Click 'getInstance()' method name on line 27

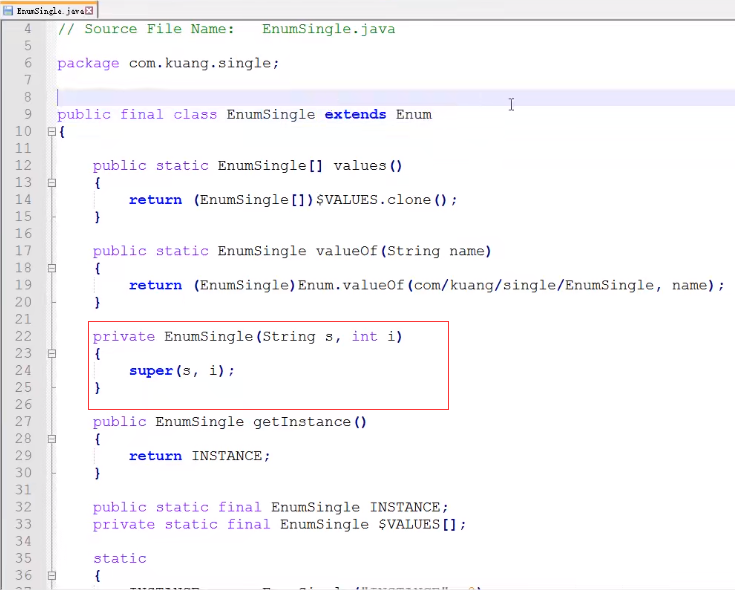click(x=310, y=422)
